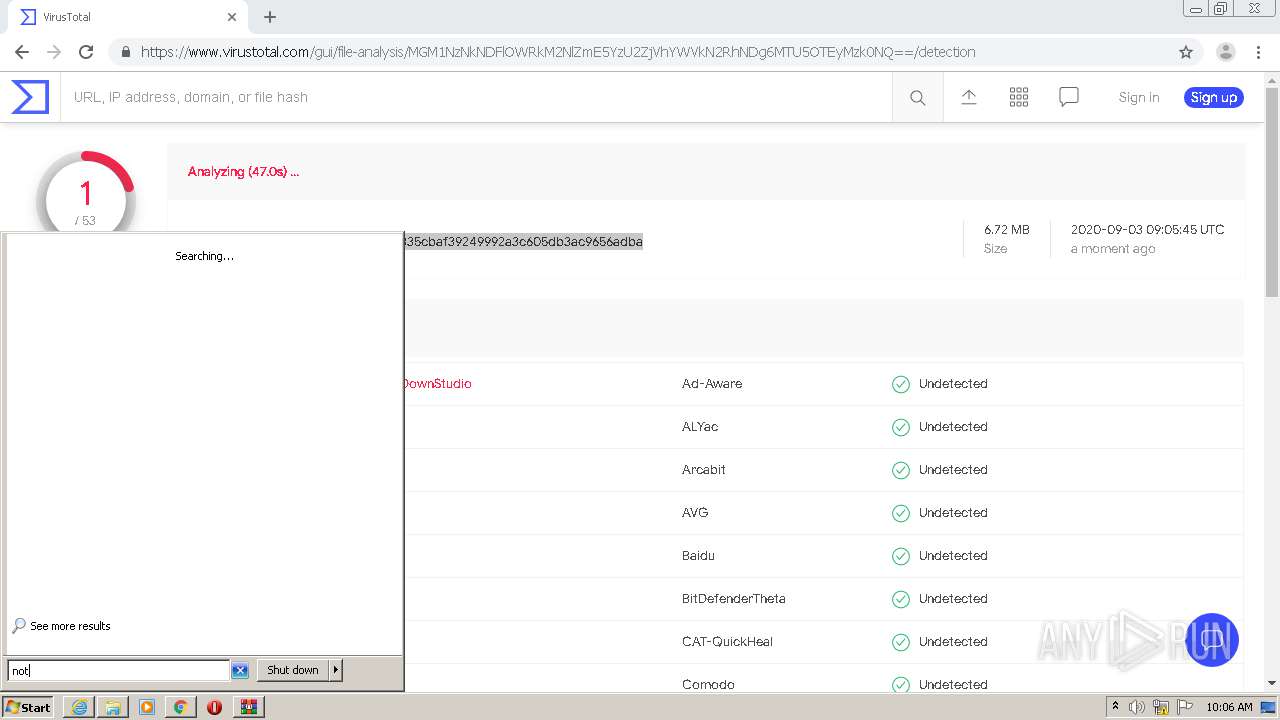Click the Analyzing status text
The height and width of the screenshot is (720, 1280).
pos(243,172)
